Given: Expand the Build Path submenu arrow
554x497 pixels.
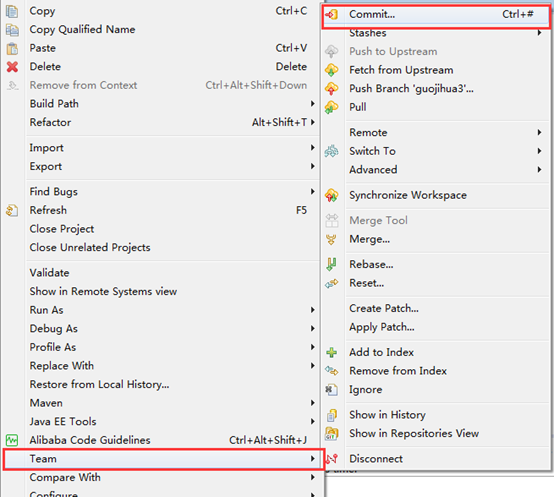Looking at the screenshot, I should (312, 104).
